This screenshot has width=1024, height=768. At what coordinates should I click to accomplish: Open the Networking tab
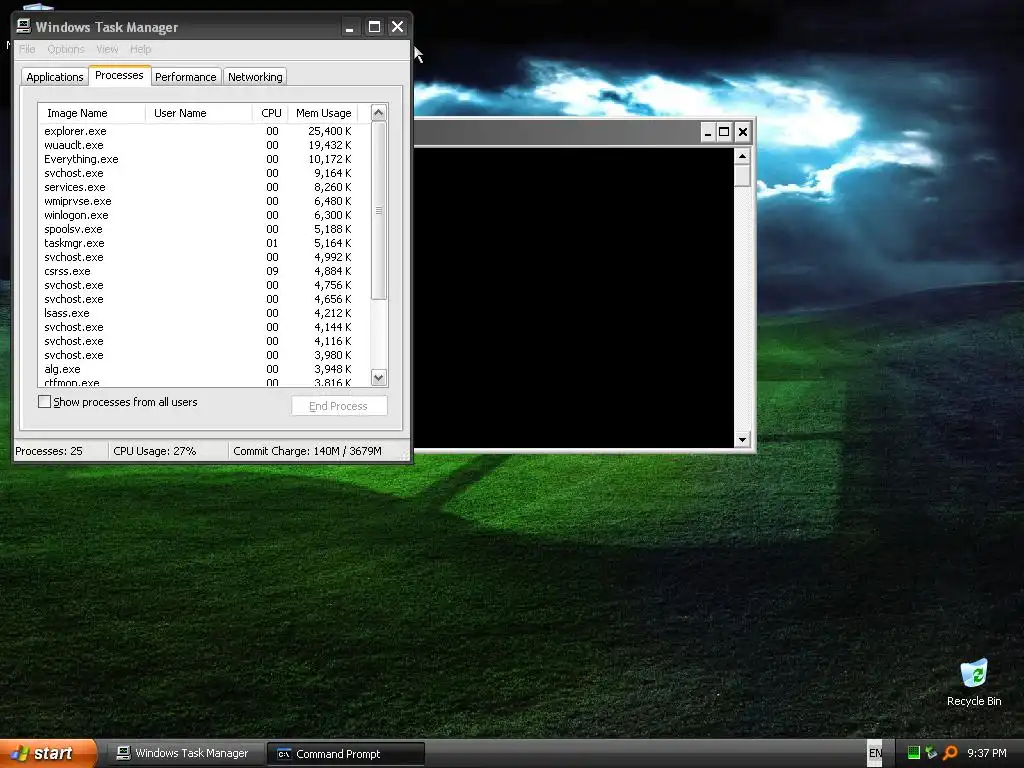(x=255, y=76)
